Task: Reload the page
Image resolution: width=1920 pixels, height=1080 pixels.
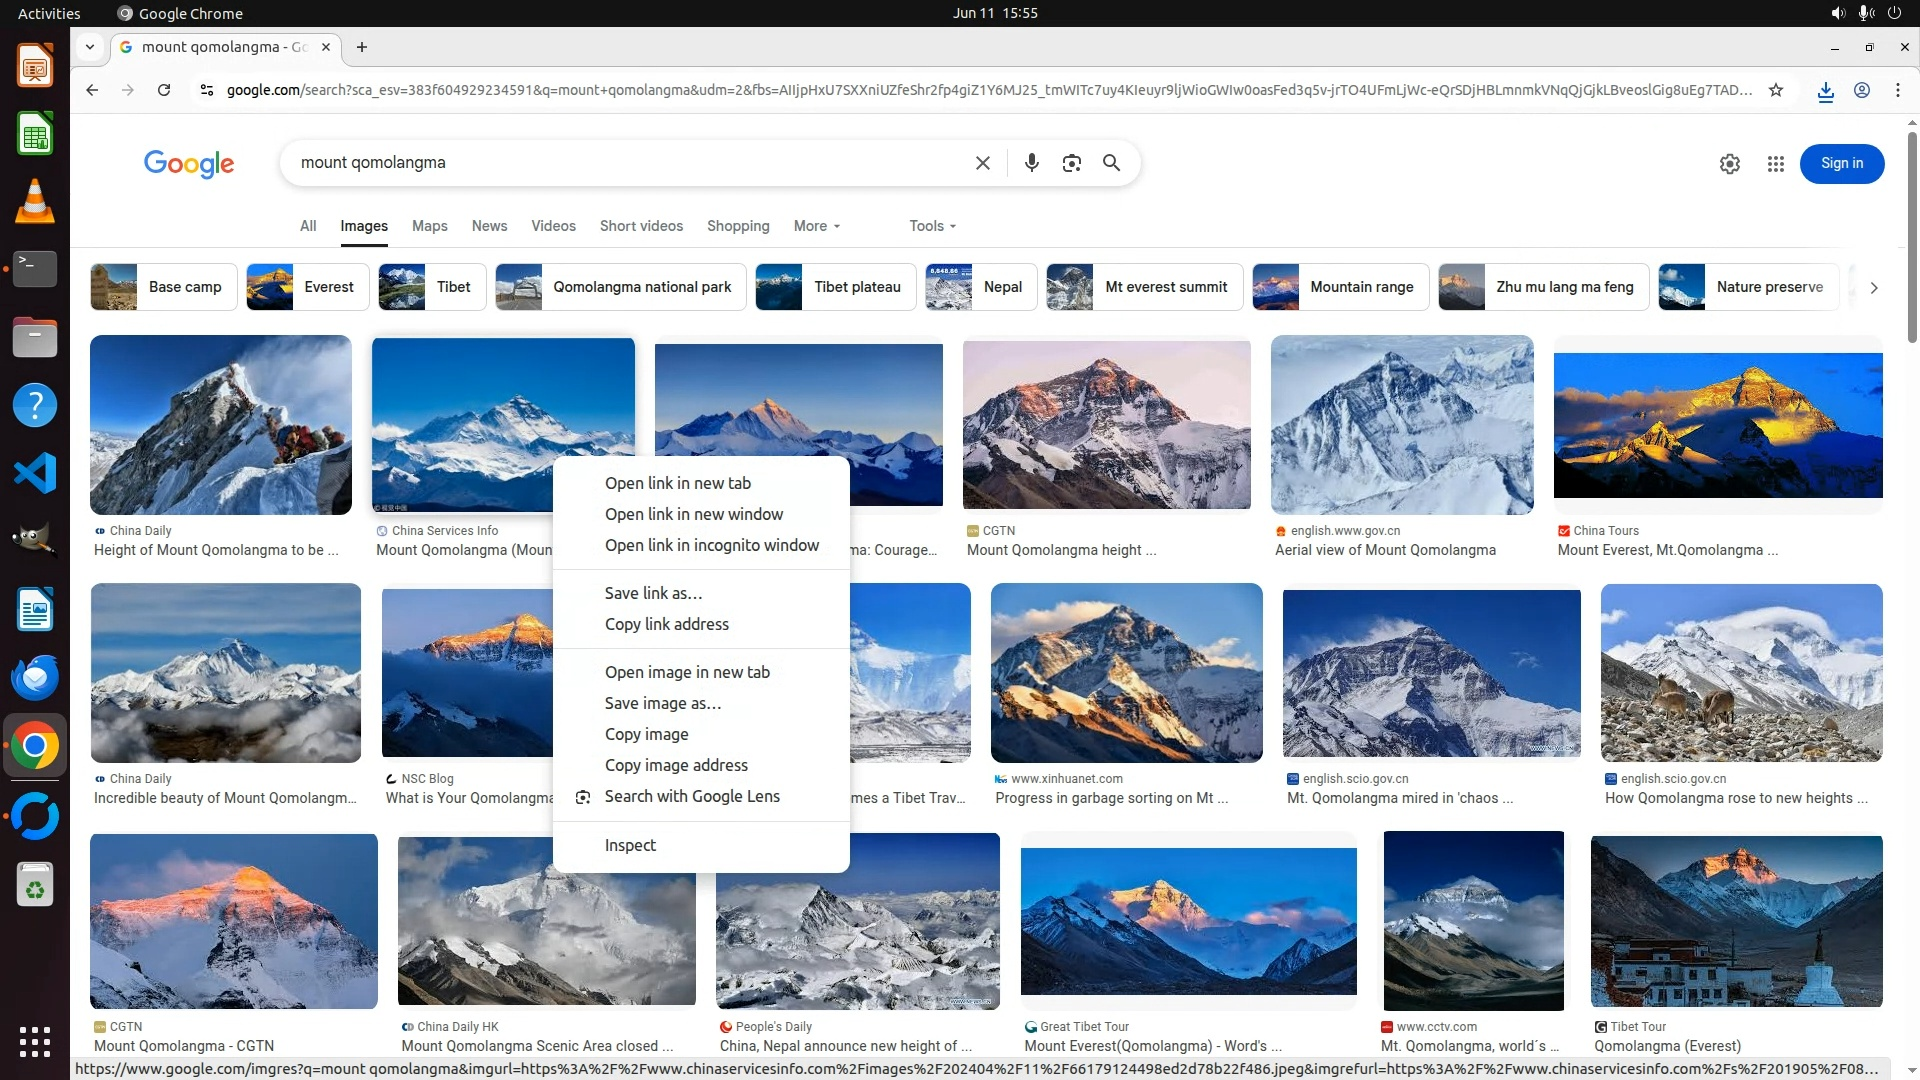Action: click(164, 90)
